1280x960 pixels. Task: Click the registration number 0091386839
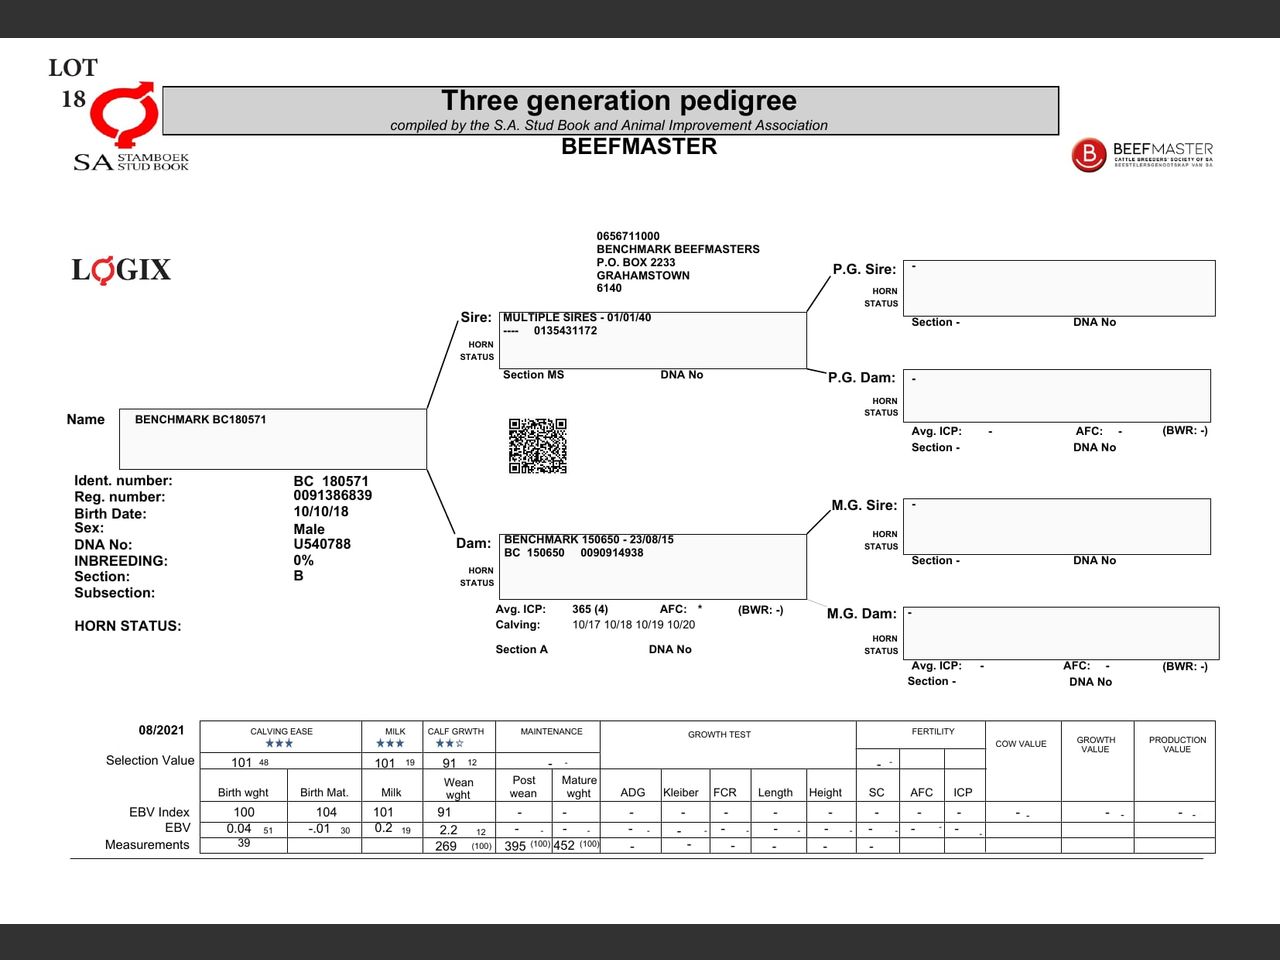(x=332, y=496)
